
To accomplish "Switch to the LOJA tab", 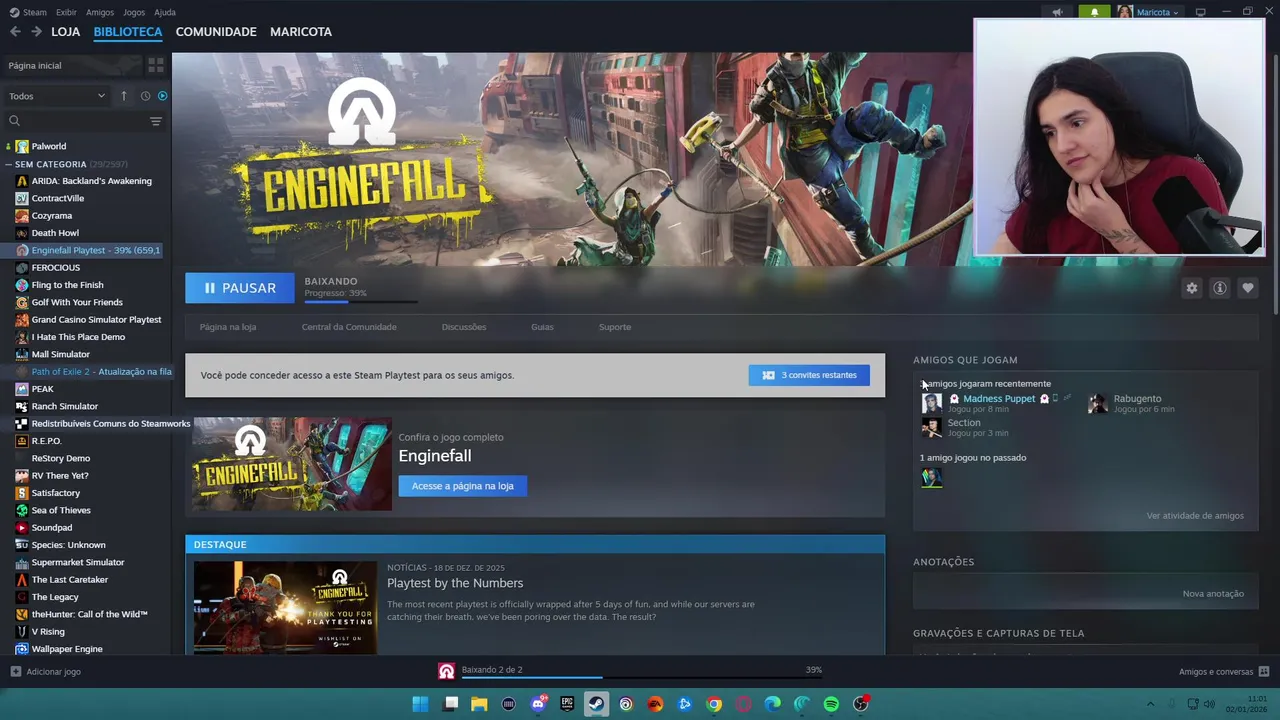I will point(65,31).
